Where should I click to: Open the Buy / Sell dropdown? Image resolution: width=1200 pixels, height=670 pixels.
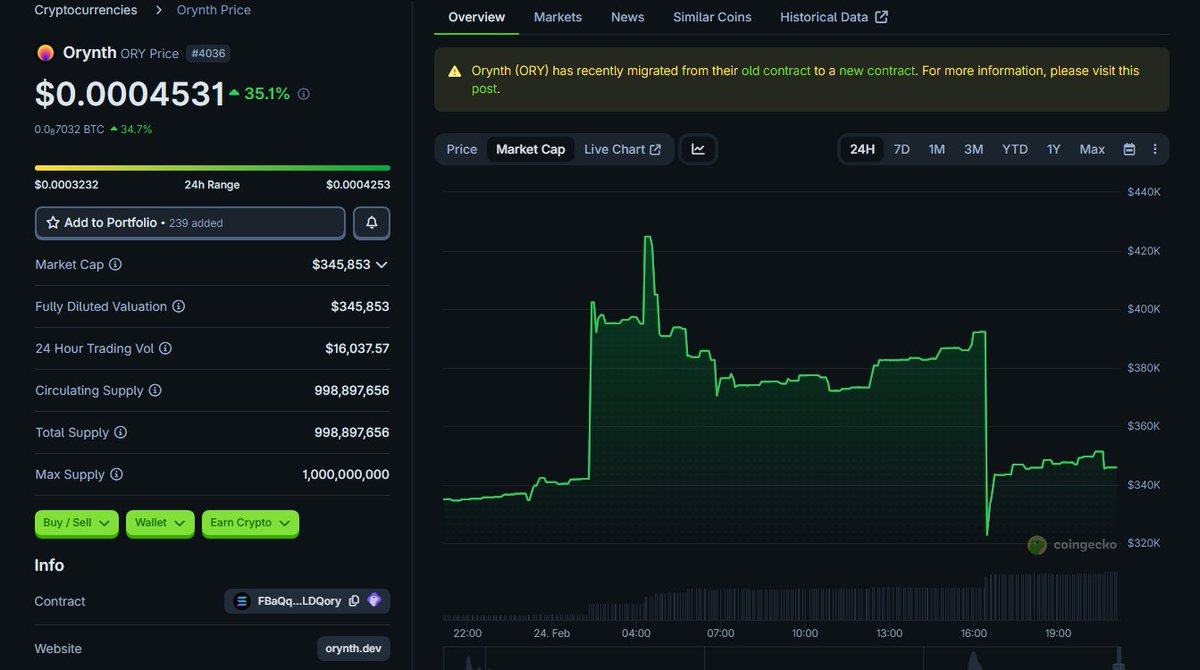click(x=77, y=523)
